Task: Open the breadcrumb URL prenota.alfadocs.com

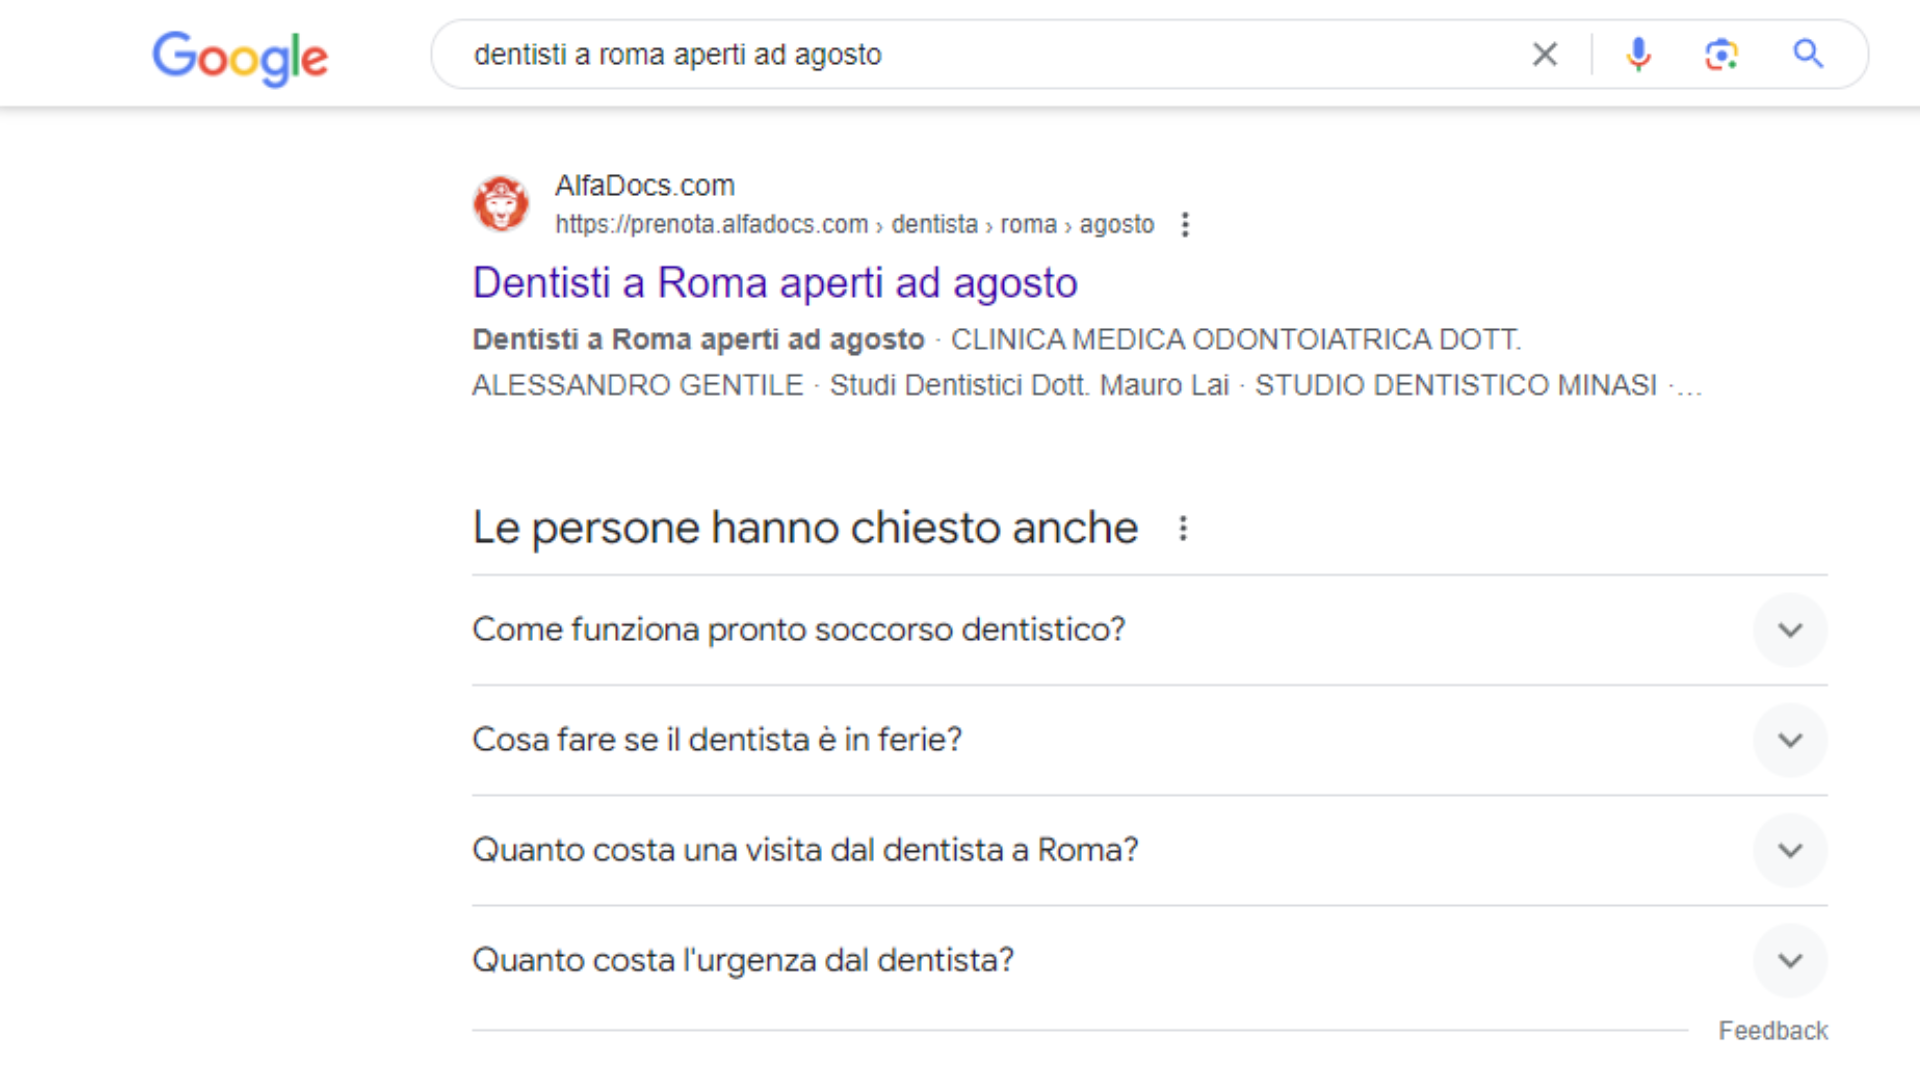Action: click(x=712, y=224)
